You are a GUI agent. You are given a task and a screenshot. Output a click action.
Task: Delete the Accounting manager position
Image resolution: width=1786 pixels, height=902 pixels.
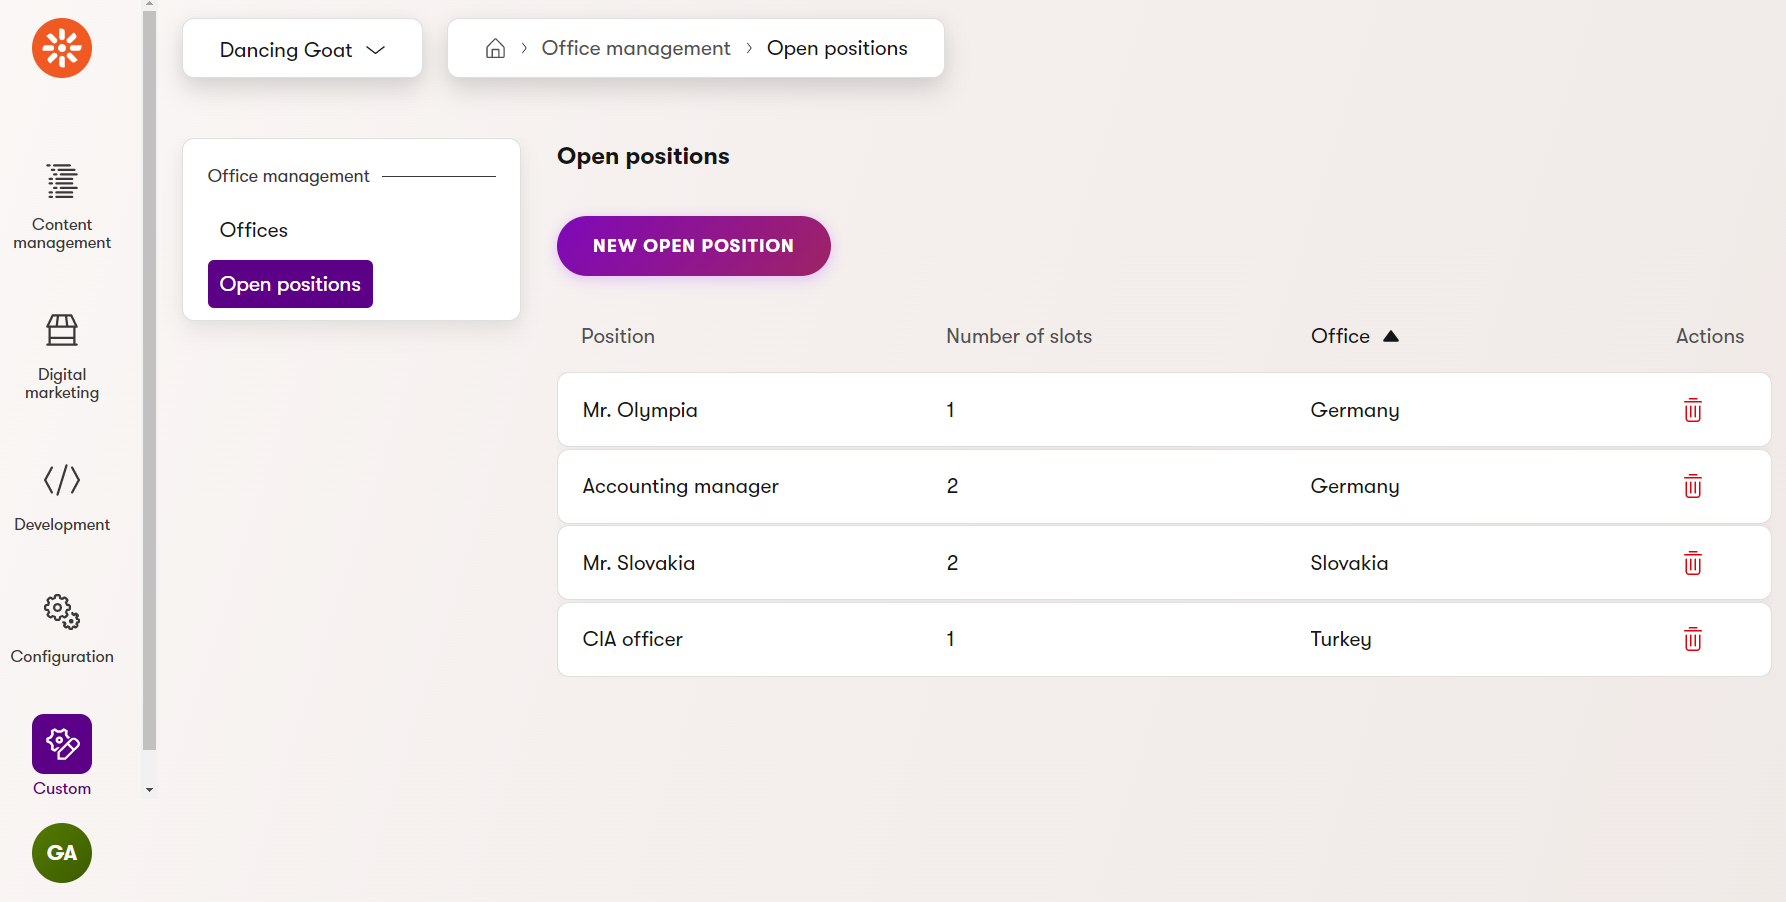click(x=1692, y=486)
